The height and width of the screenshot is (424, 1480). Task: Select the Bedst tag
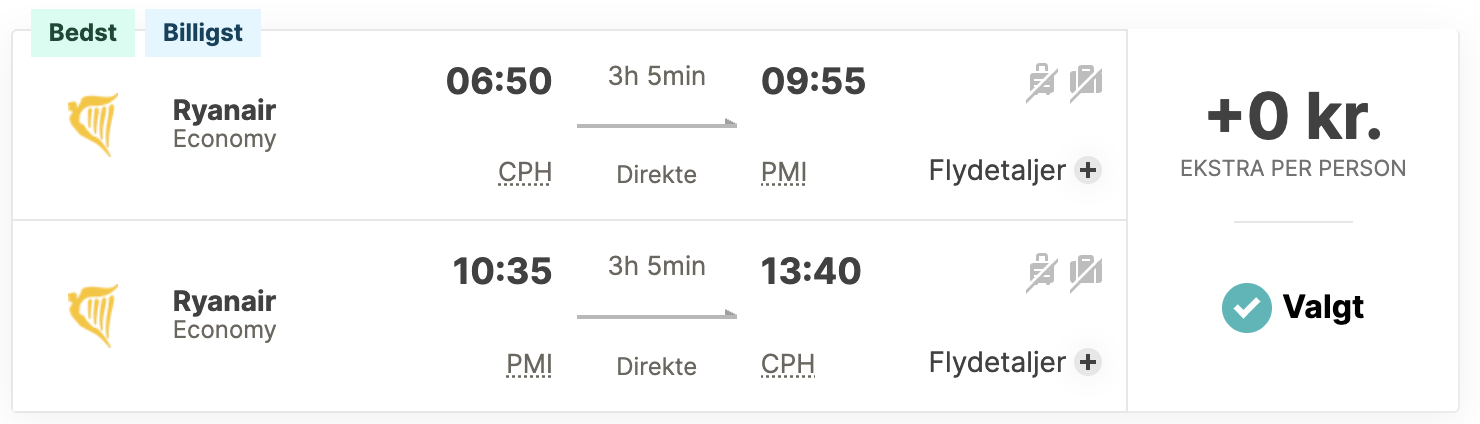point(83,33)
